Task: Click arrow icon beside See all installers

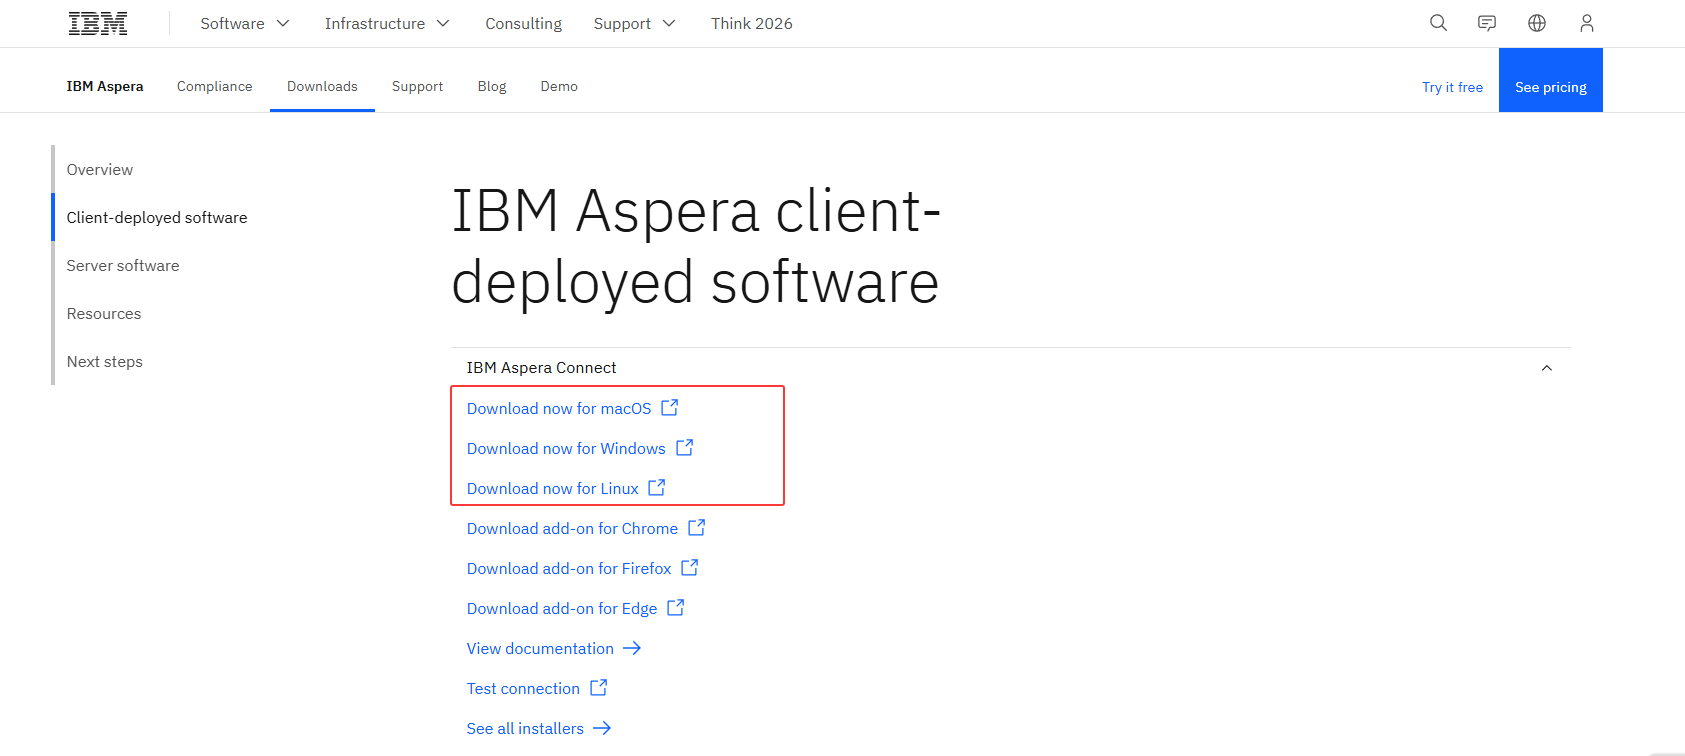Action: coord(602,728)
